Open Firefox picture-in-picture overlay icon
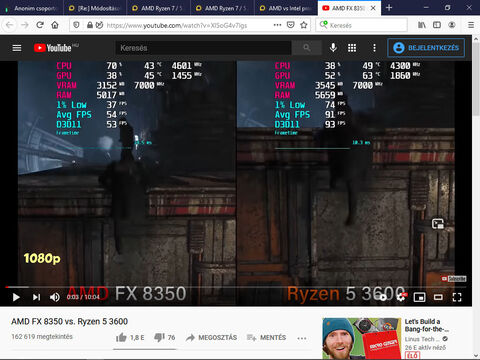This screenshot has width=480, height=360. point(438,224)
